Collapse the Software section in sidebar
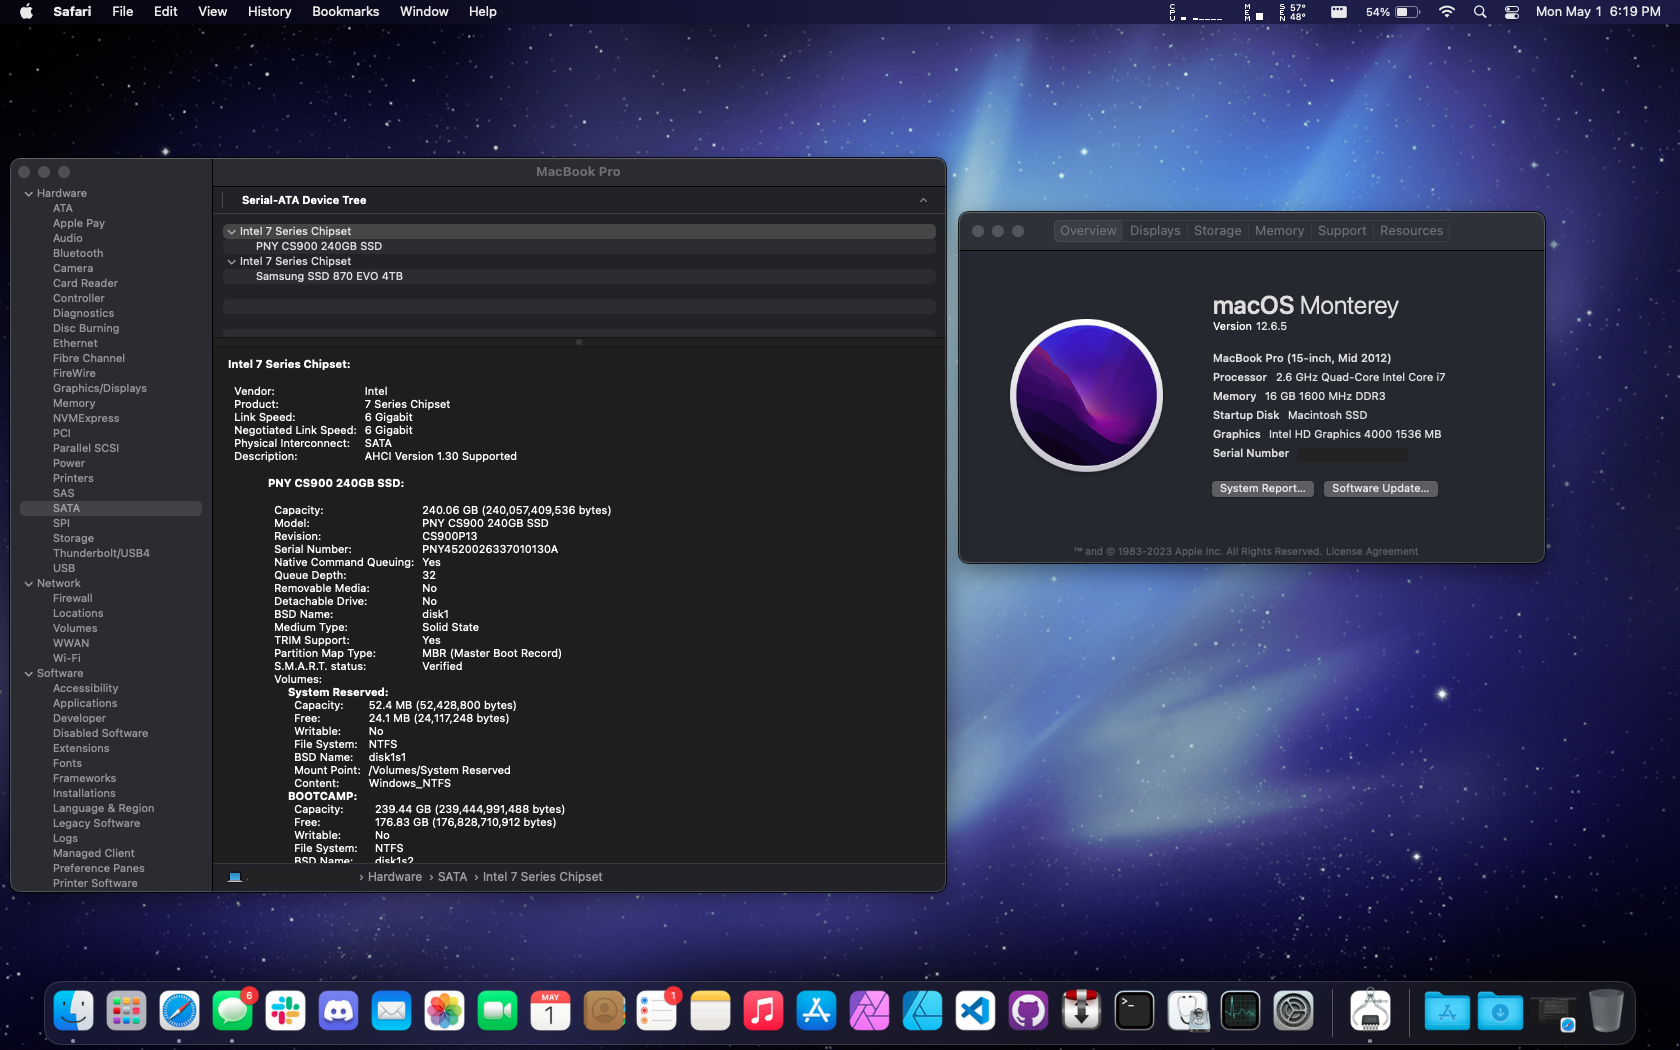The image size is (1680, 1050). point(29,674)
